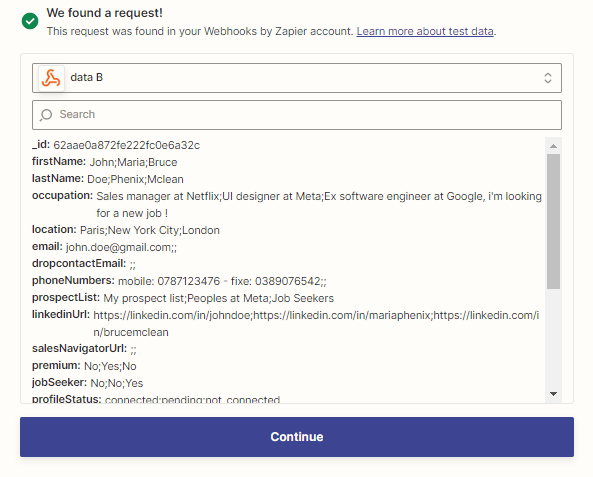Image resolution: width=593 pixels, height=477 pixels.
Task: Select the jobSeeker field row
Action: [x=88, y=383]
